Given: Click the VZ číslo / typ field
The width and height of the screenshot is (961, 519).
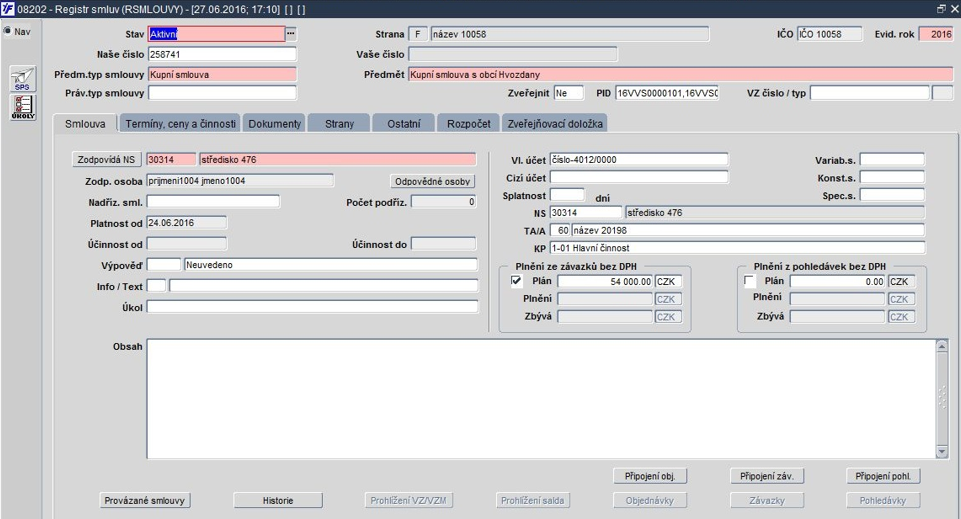Looking at the screenshot, I should click(869, 93).
